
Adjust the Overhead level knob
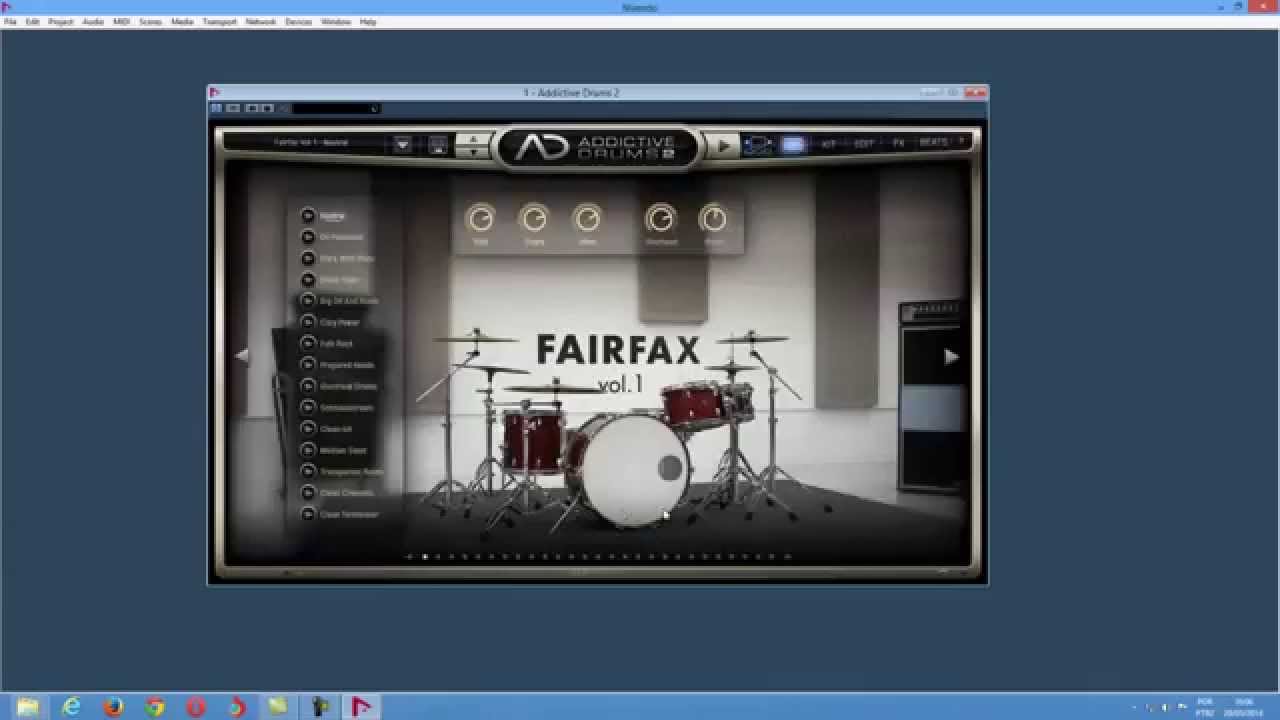tap(660, 218)
